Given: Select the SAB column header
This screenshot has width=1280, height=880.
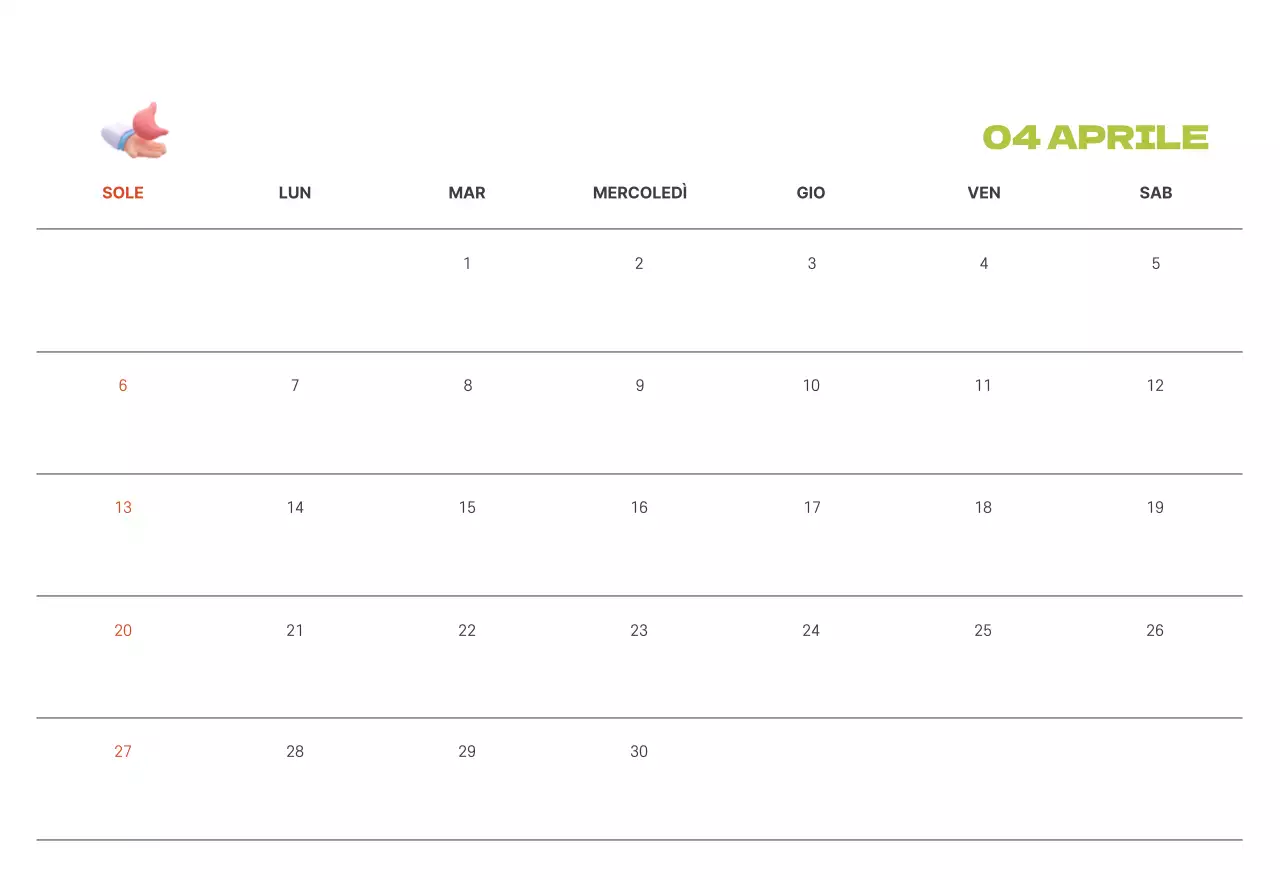Looking at the screenshot, I should [1156, 193].
